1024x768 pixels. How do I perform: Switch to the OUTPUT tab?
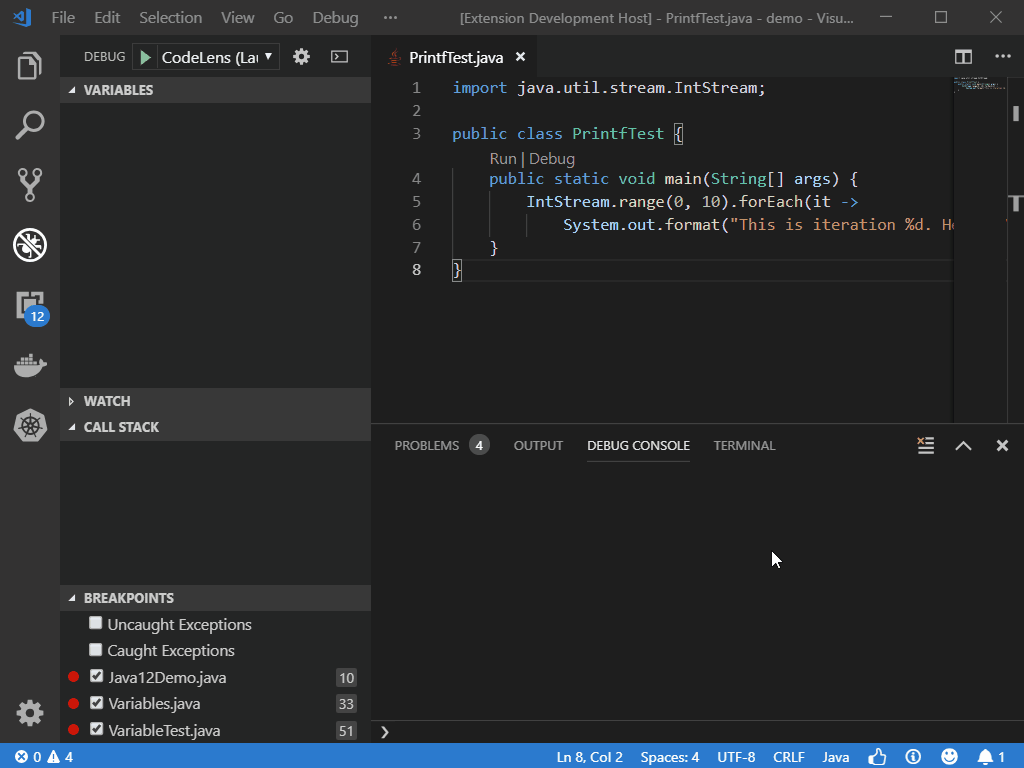click(x=538, y=445)
